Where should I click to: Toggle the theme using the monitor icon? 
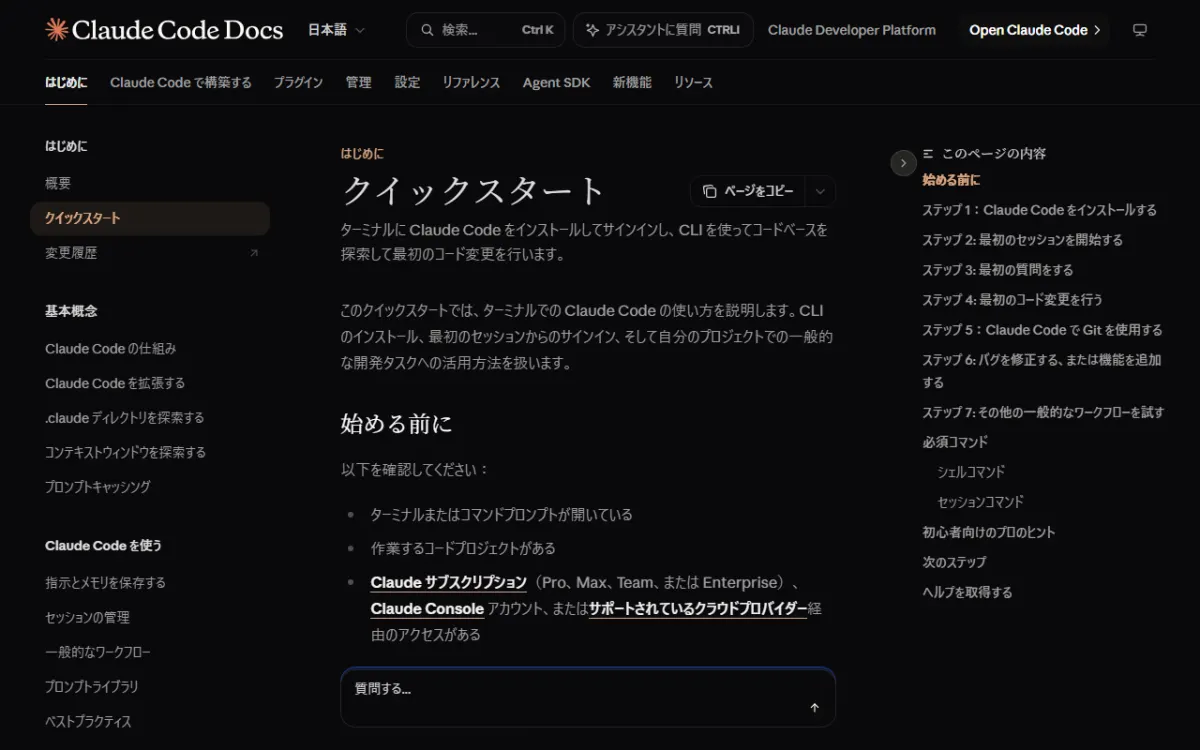click(1139, 30)
